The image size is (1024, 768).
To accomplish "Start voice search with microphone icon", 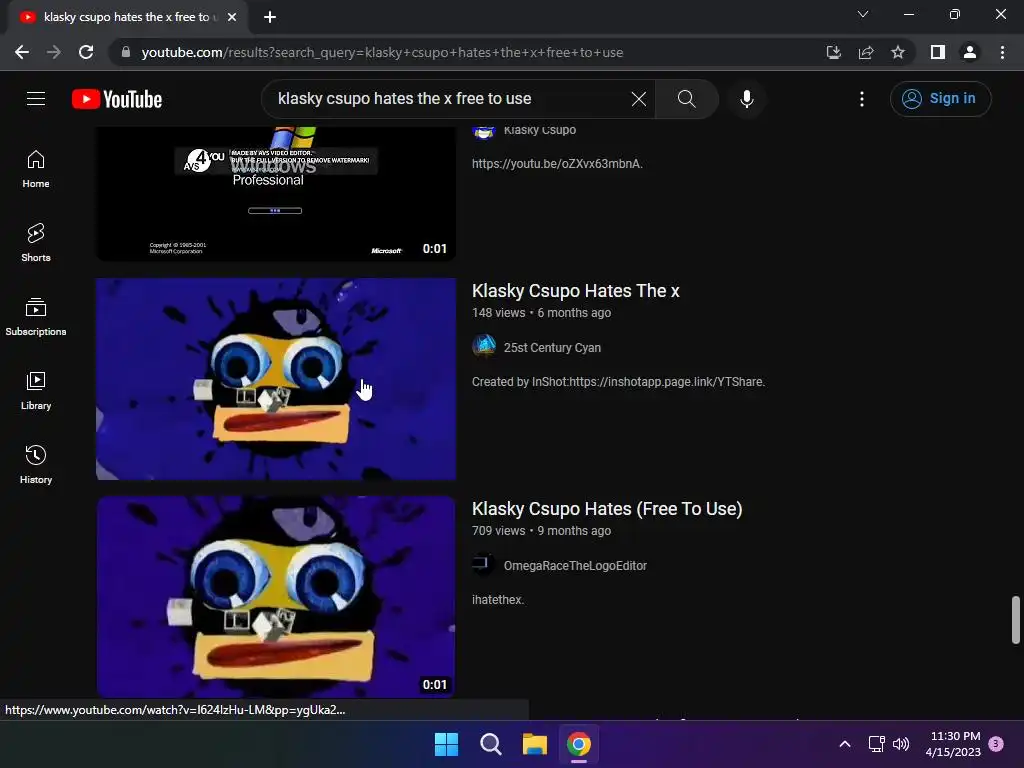I will 747,99.
